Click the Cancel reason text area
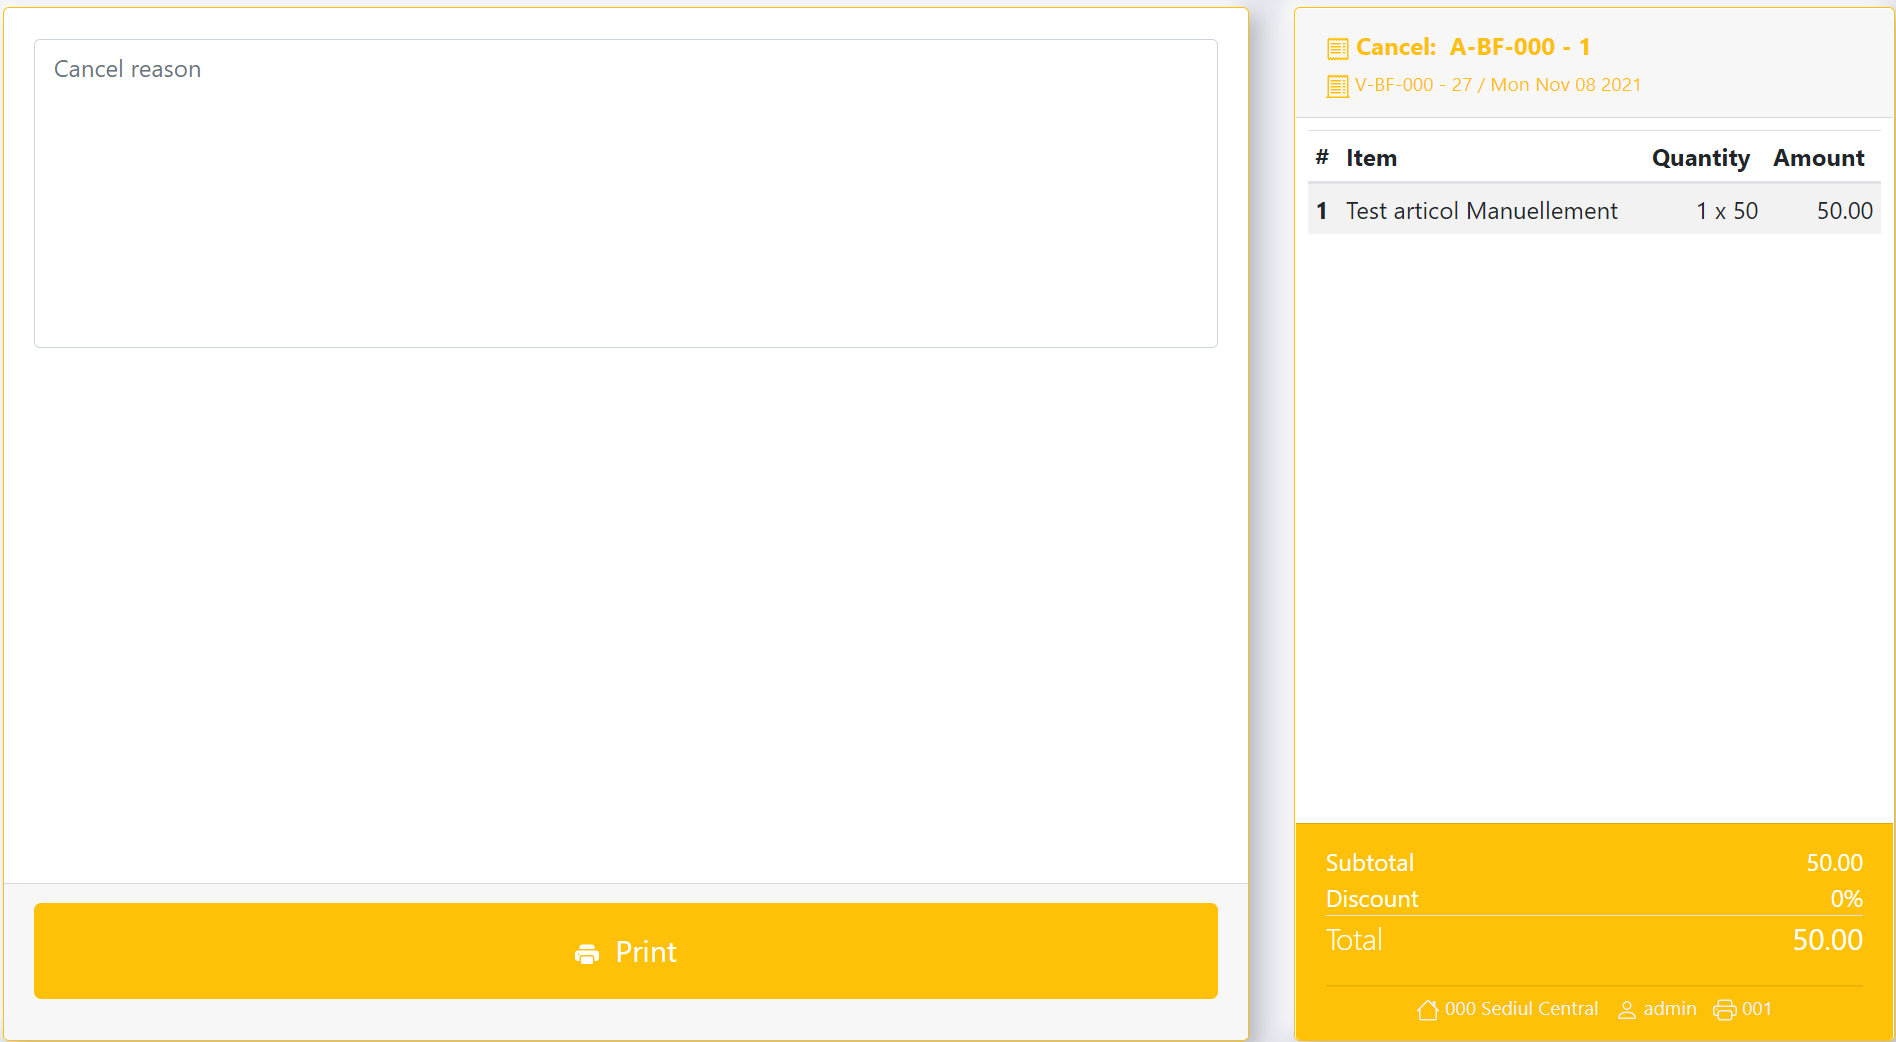This screenshot has height=1042, width=1896. pyautogui.click(x=626, y=194)
